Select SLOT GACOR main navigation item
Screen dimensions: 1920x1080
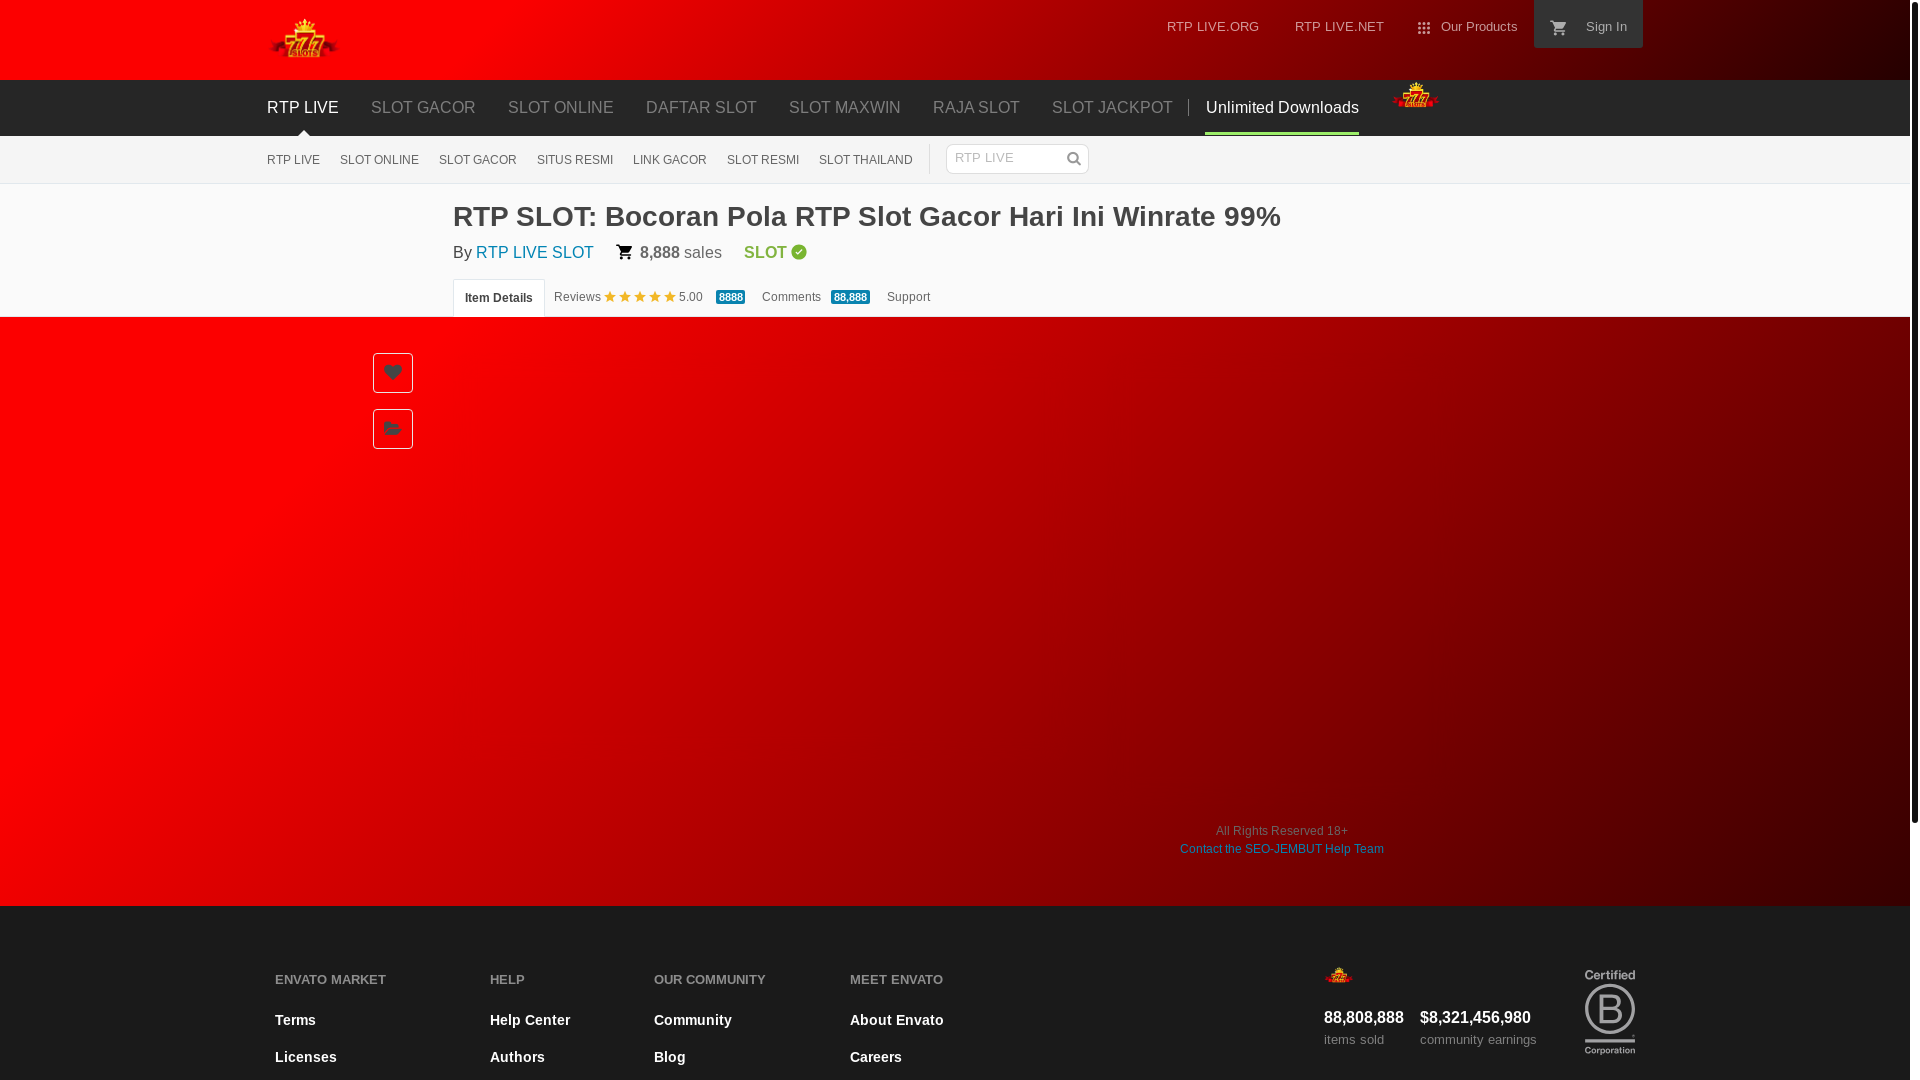click(423, 107)
